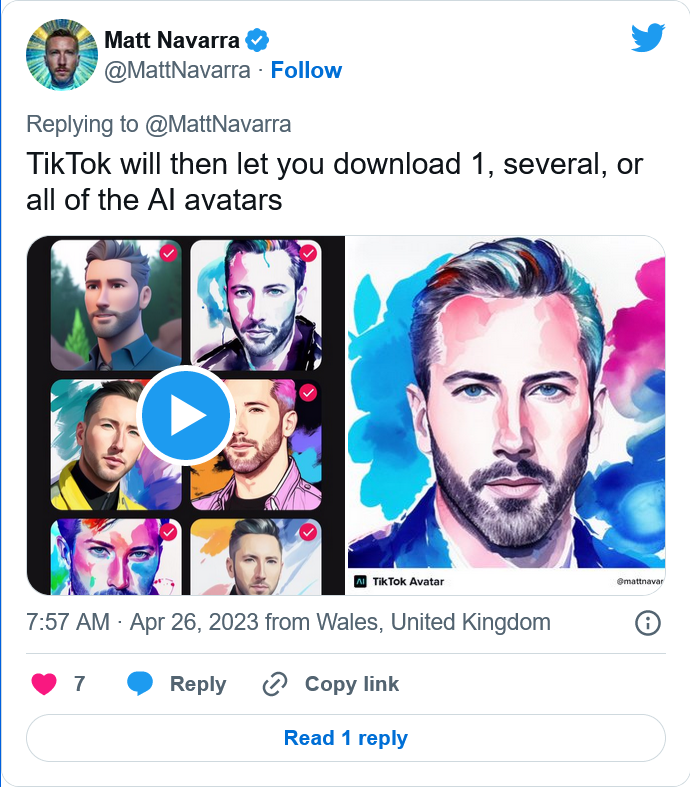Click the AI TikTok Avatar badge

399,581
